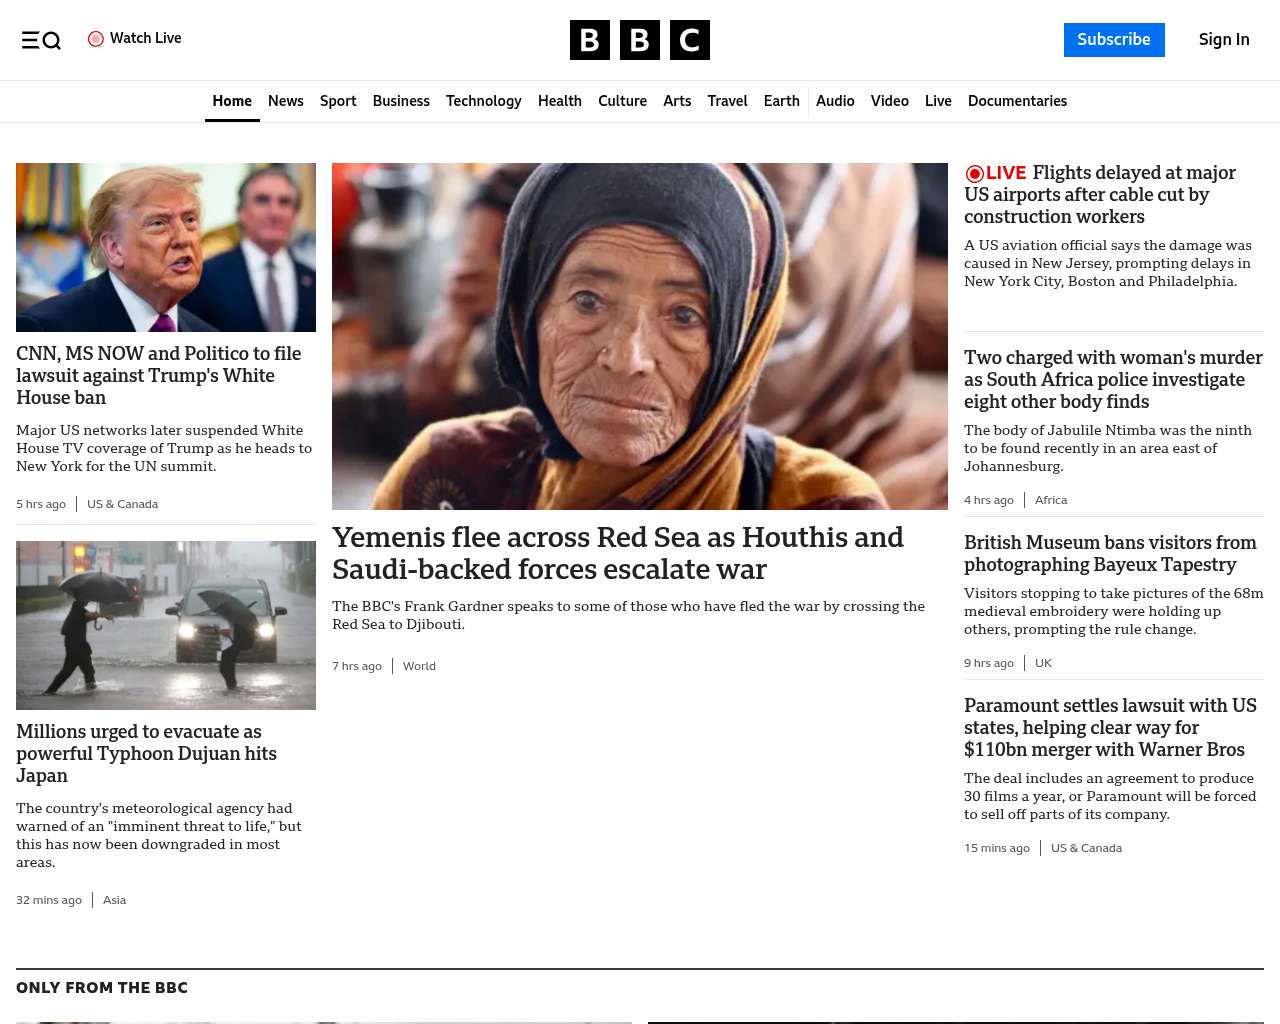Click the LIVE indicator on flights story
Viewport: 1280px width, 1024px height.
996,173
